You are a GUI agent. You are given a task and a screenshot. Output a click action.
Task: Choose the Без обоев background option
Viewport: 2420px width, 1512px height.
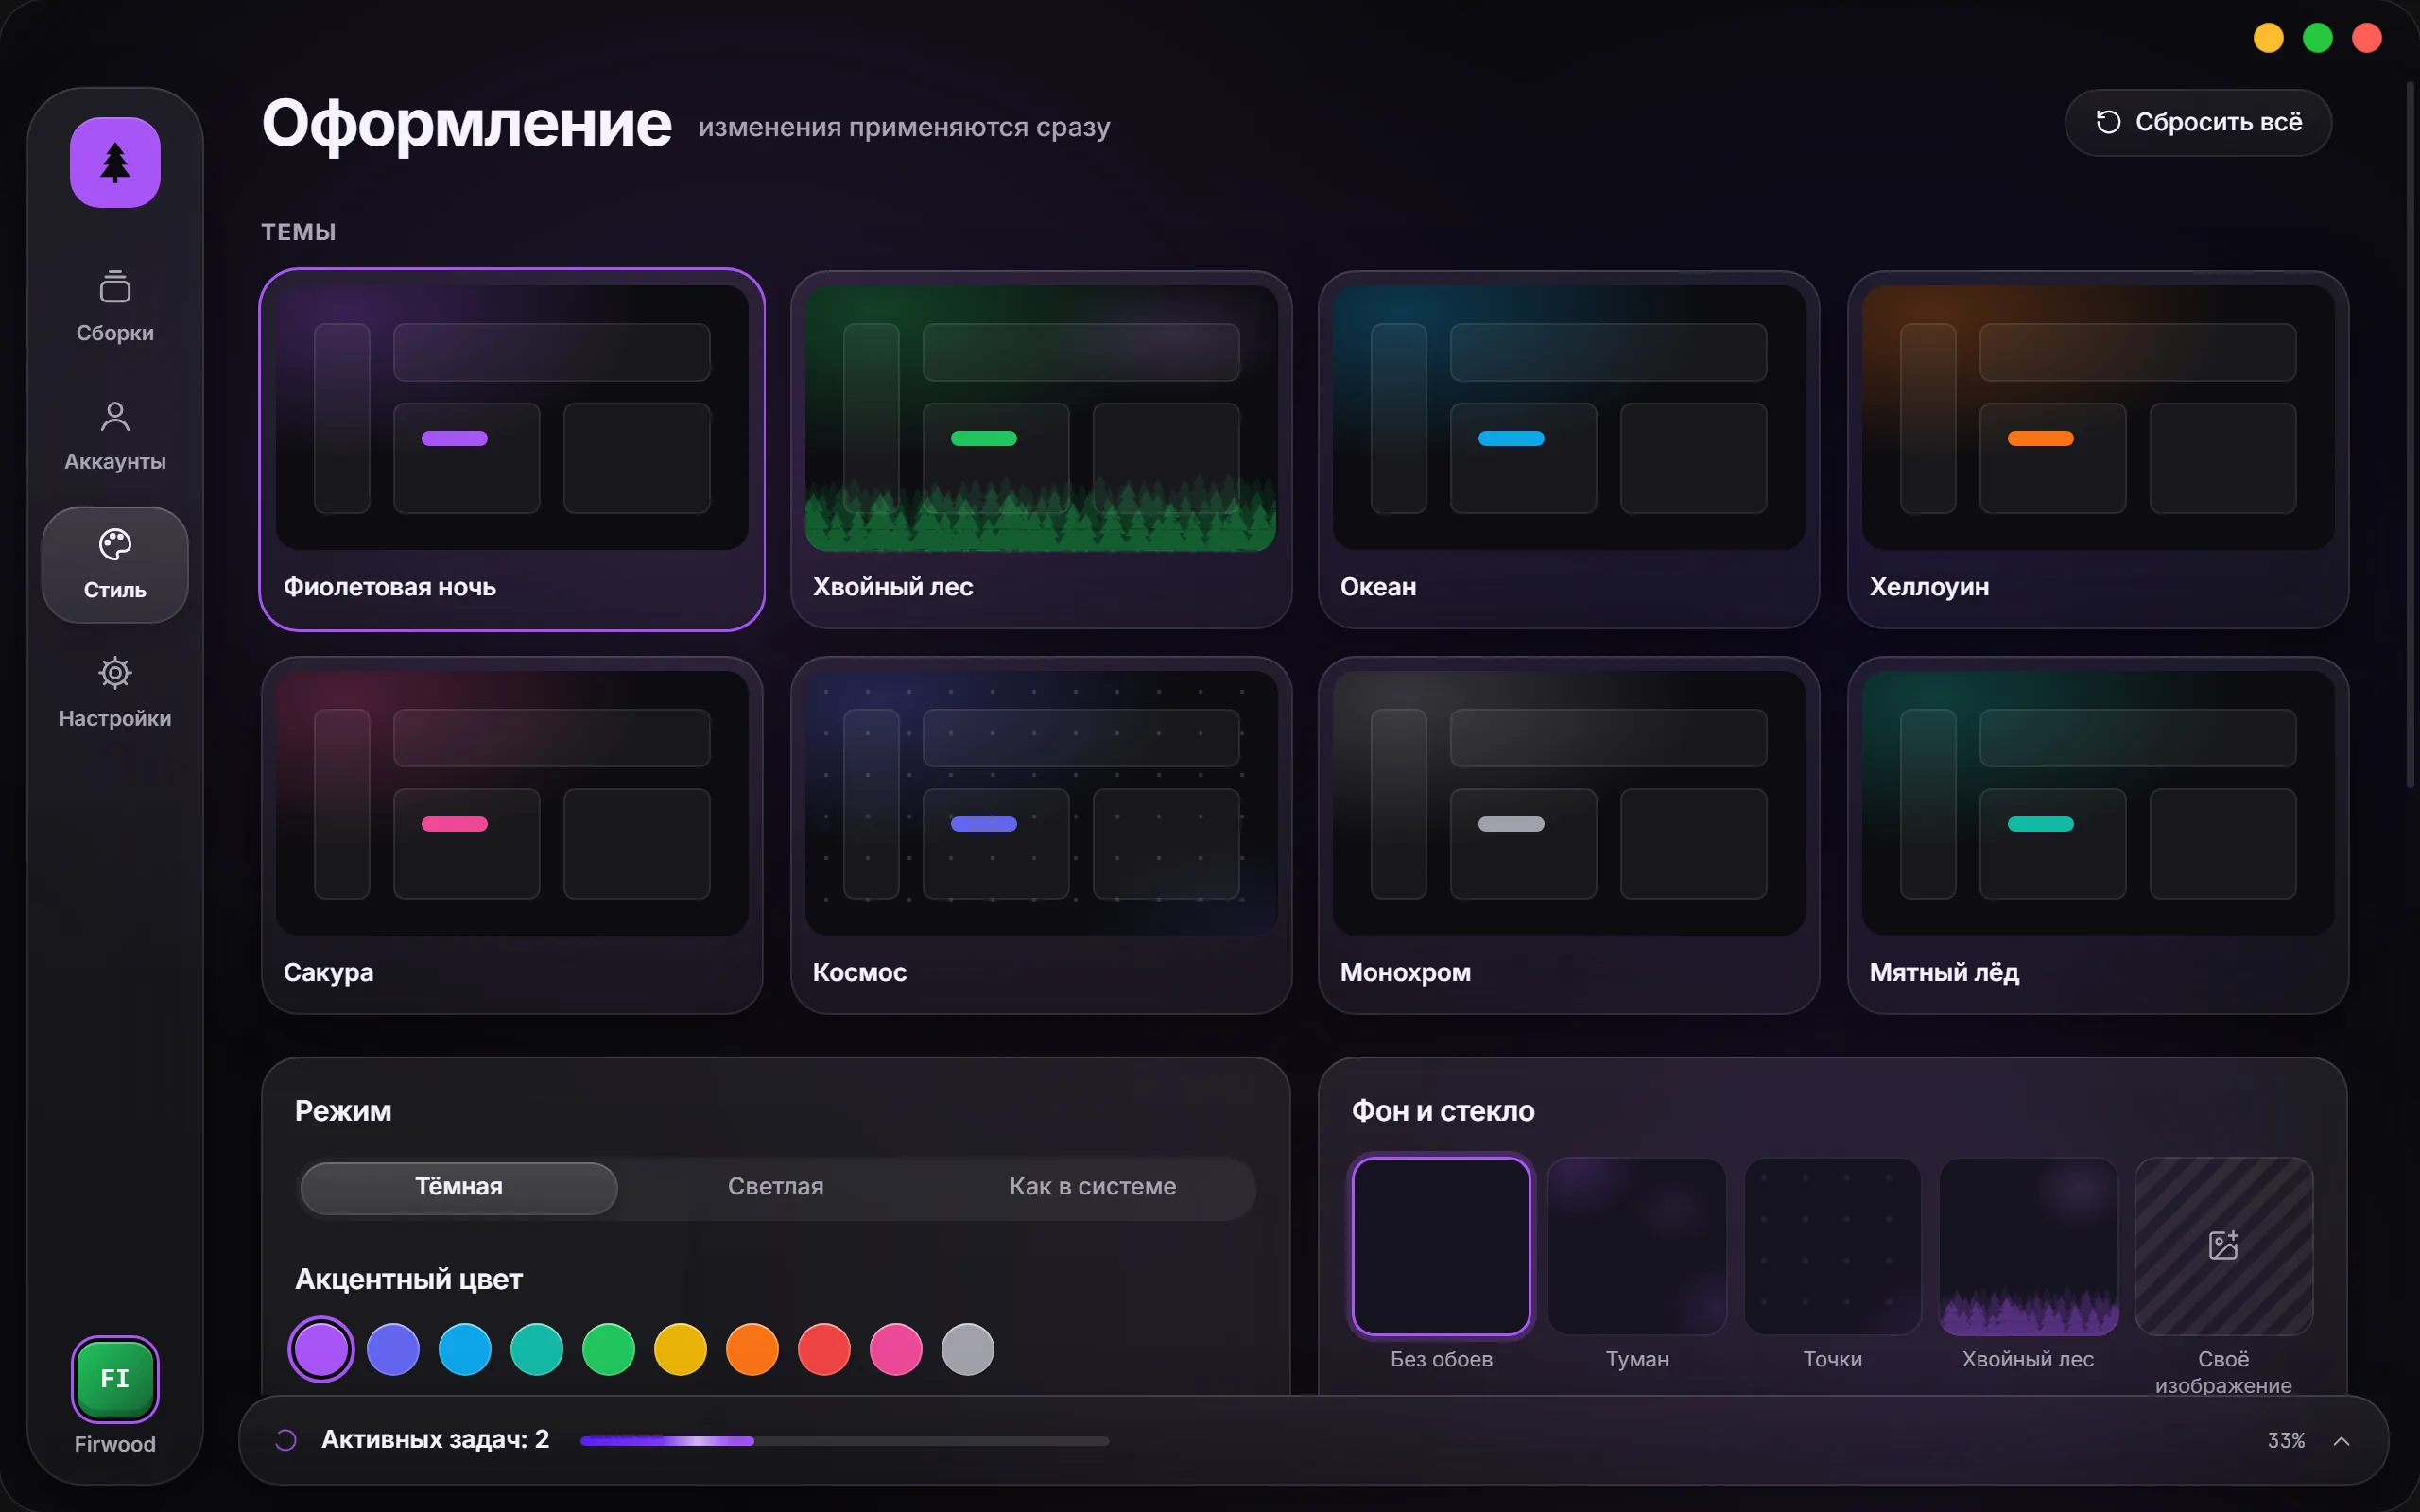tap(1441, 1246)
